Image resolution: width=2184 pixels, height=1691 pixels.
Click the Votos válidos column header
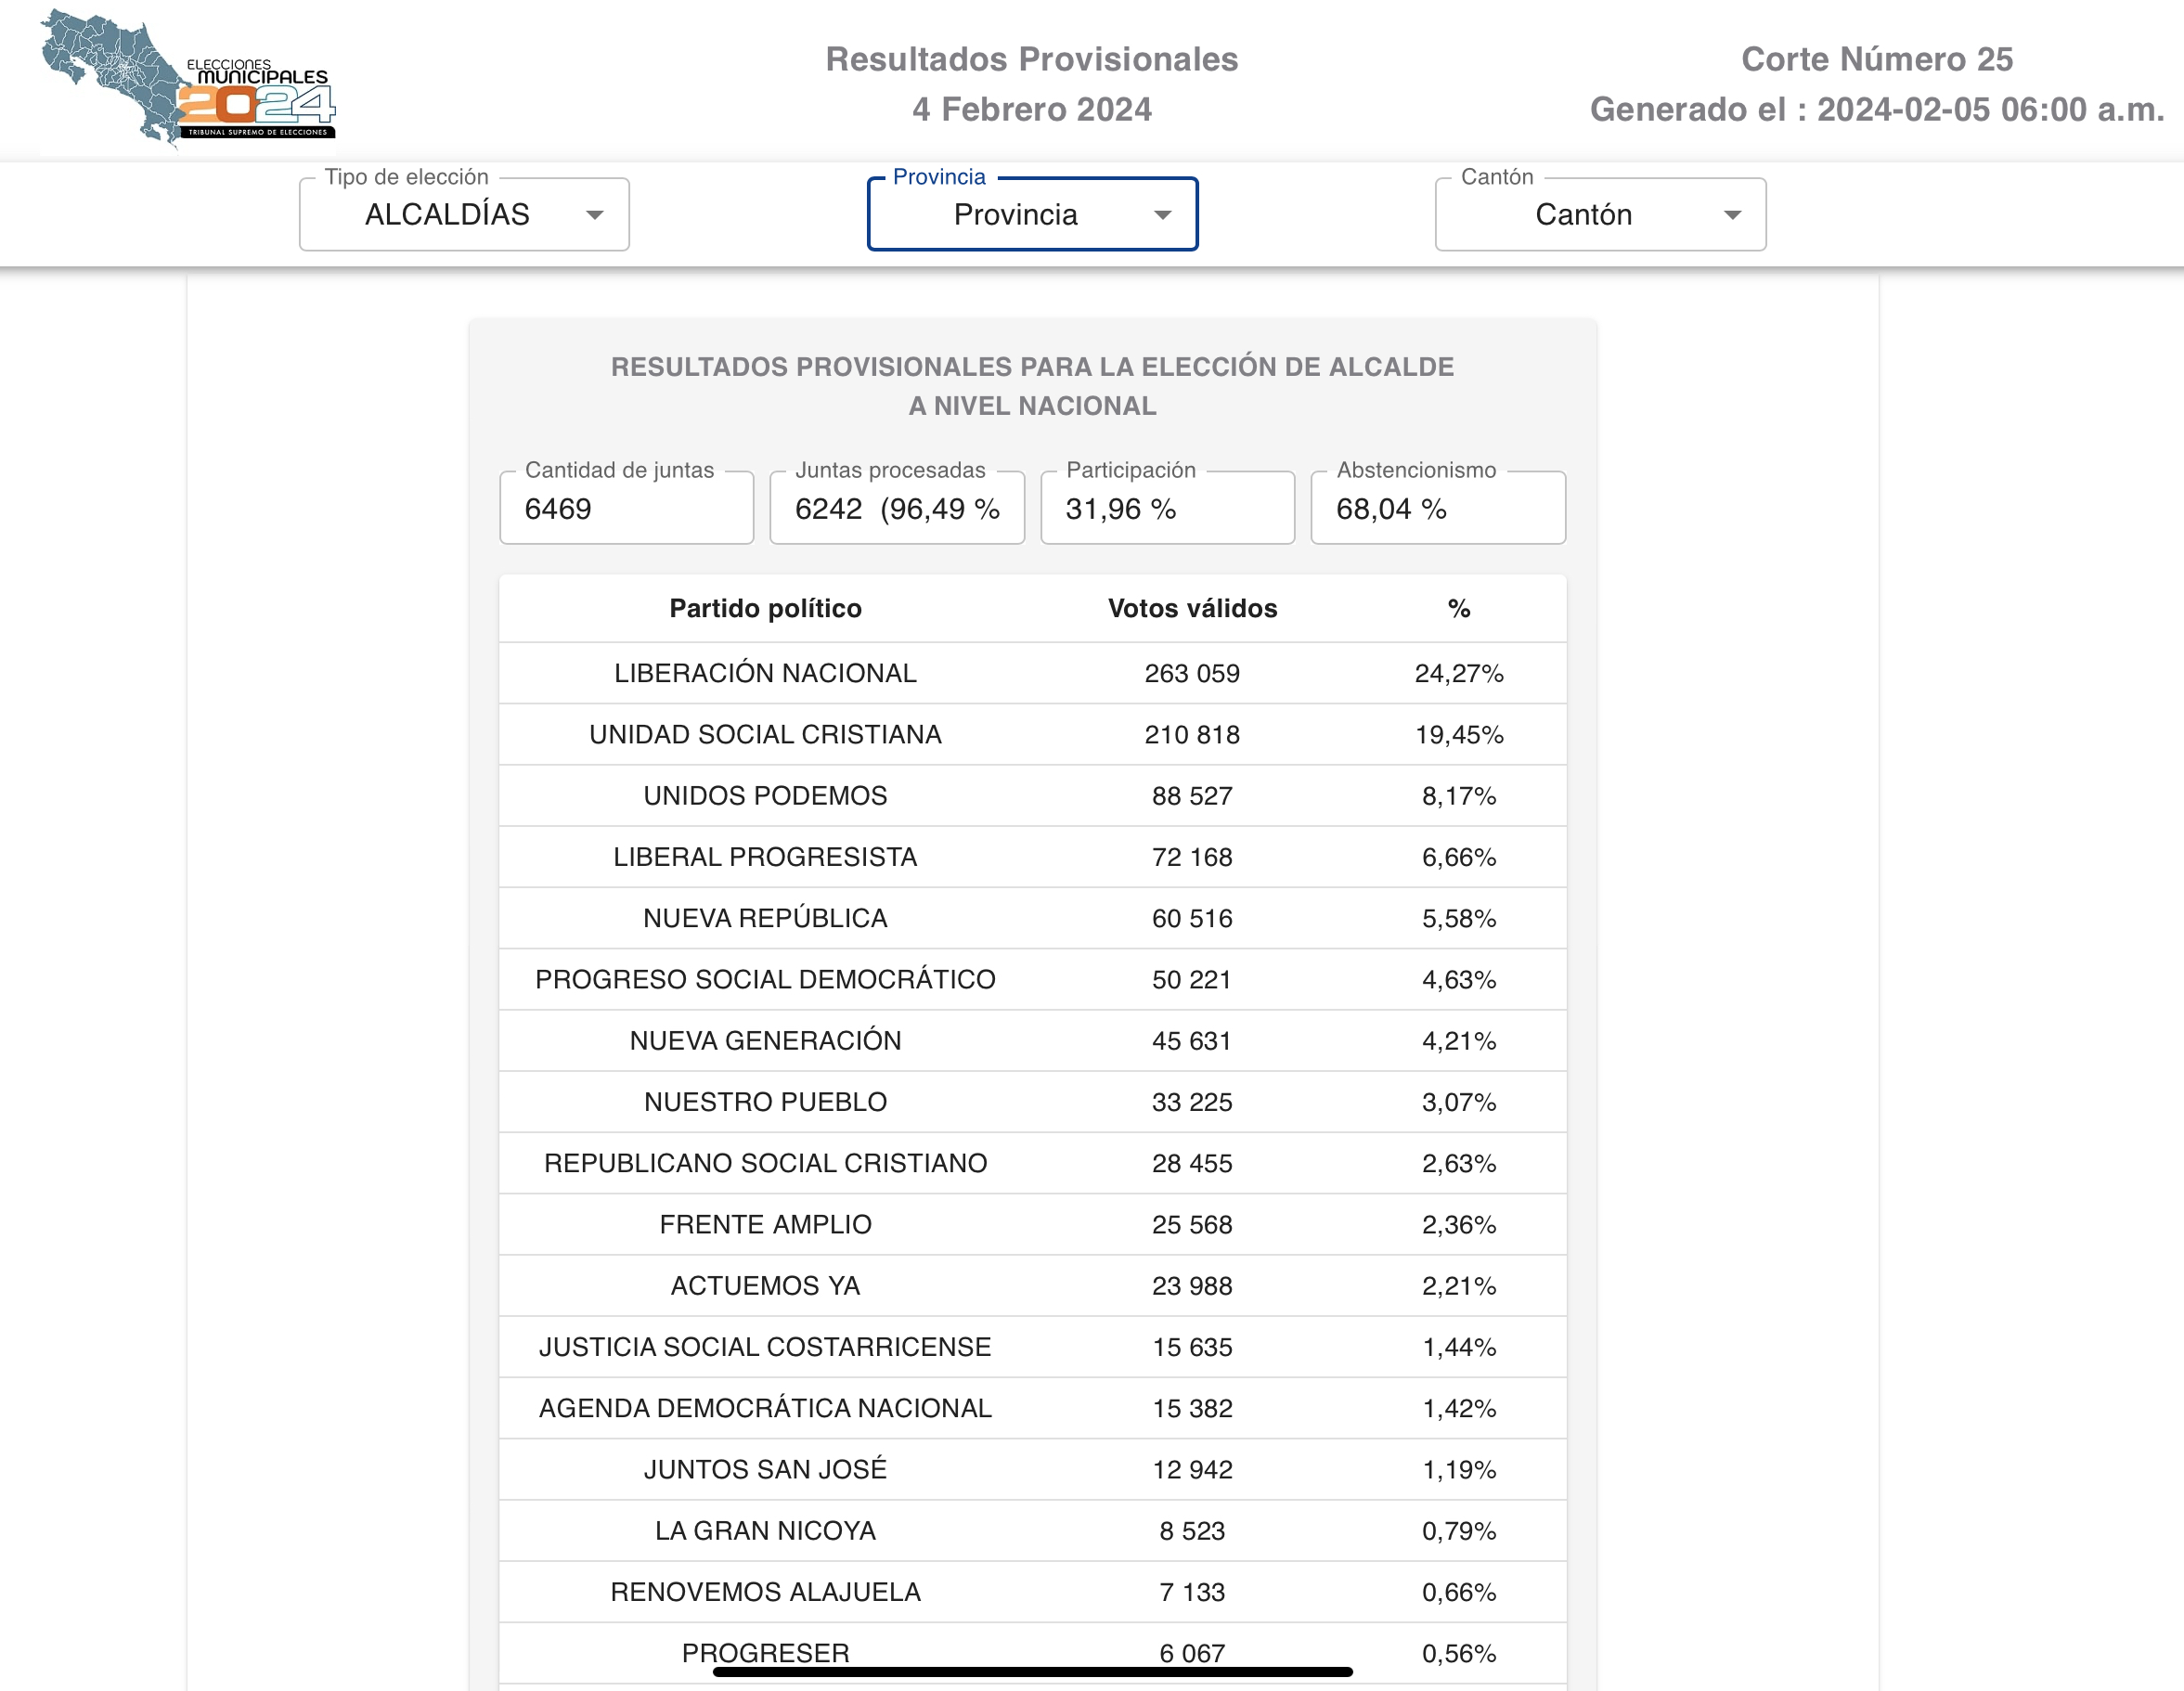pyautogui.click(x=1192, y=608)
